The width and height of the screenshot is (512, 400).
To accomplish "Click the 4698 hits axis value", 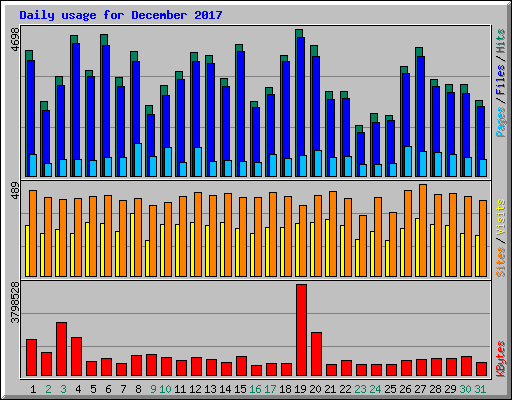I will point(15,39).
